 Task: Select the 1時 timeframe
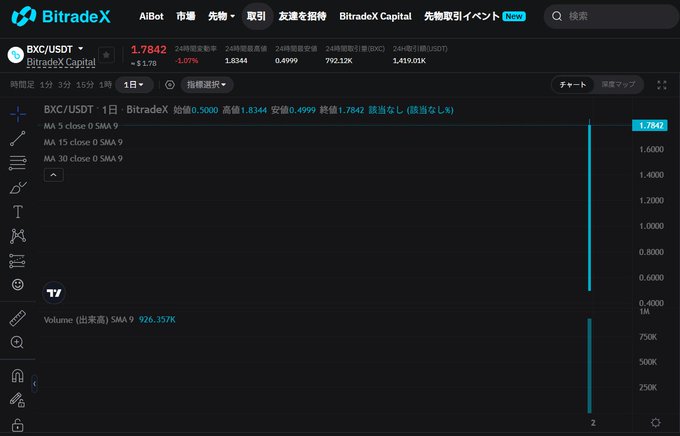click(105, 85)
